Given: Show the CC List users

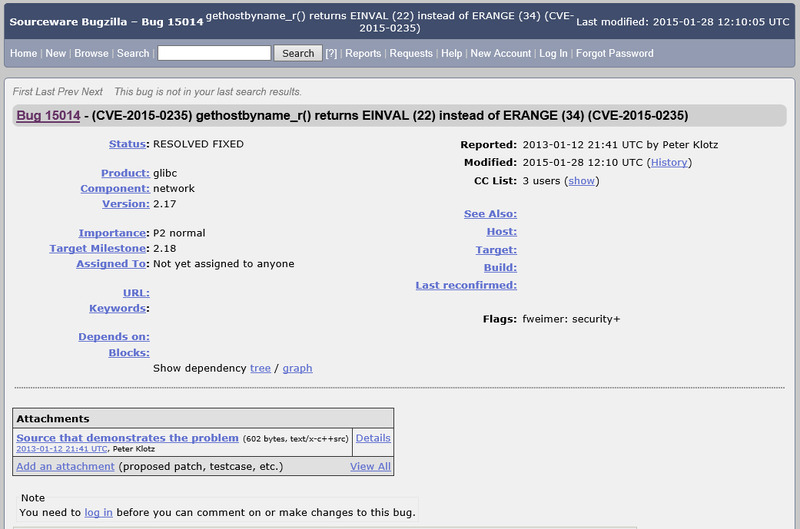Looking at the screenshot, I should [x=581, y=181].
